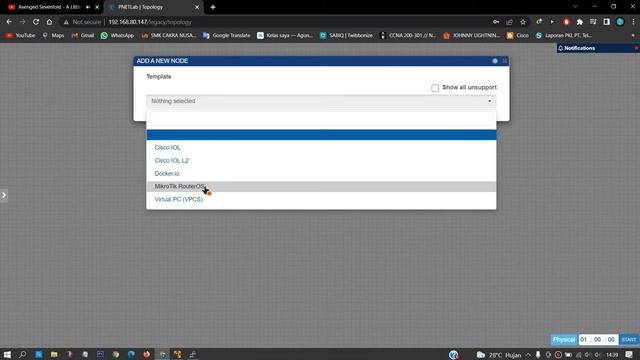Open Windows taskbar search

click(x=23, y=354)
